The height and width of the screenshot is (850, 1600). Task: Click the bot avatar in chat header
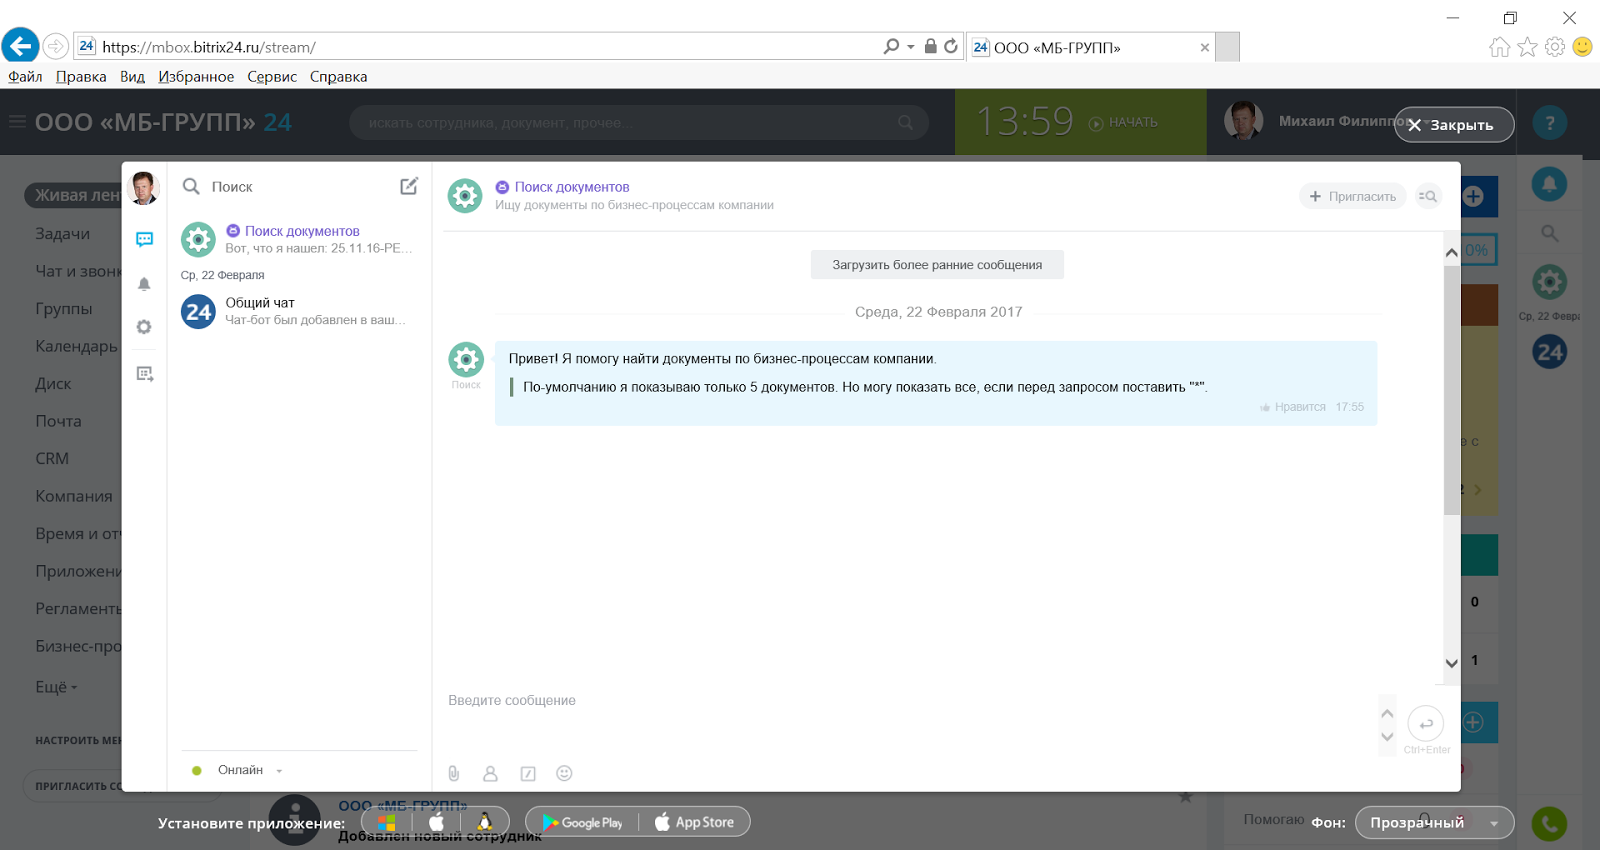tap(465, 196)
